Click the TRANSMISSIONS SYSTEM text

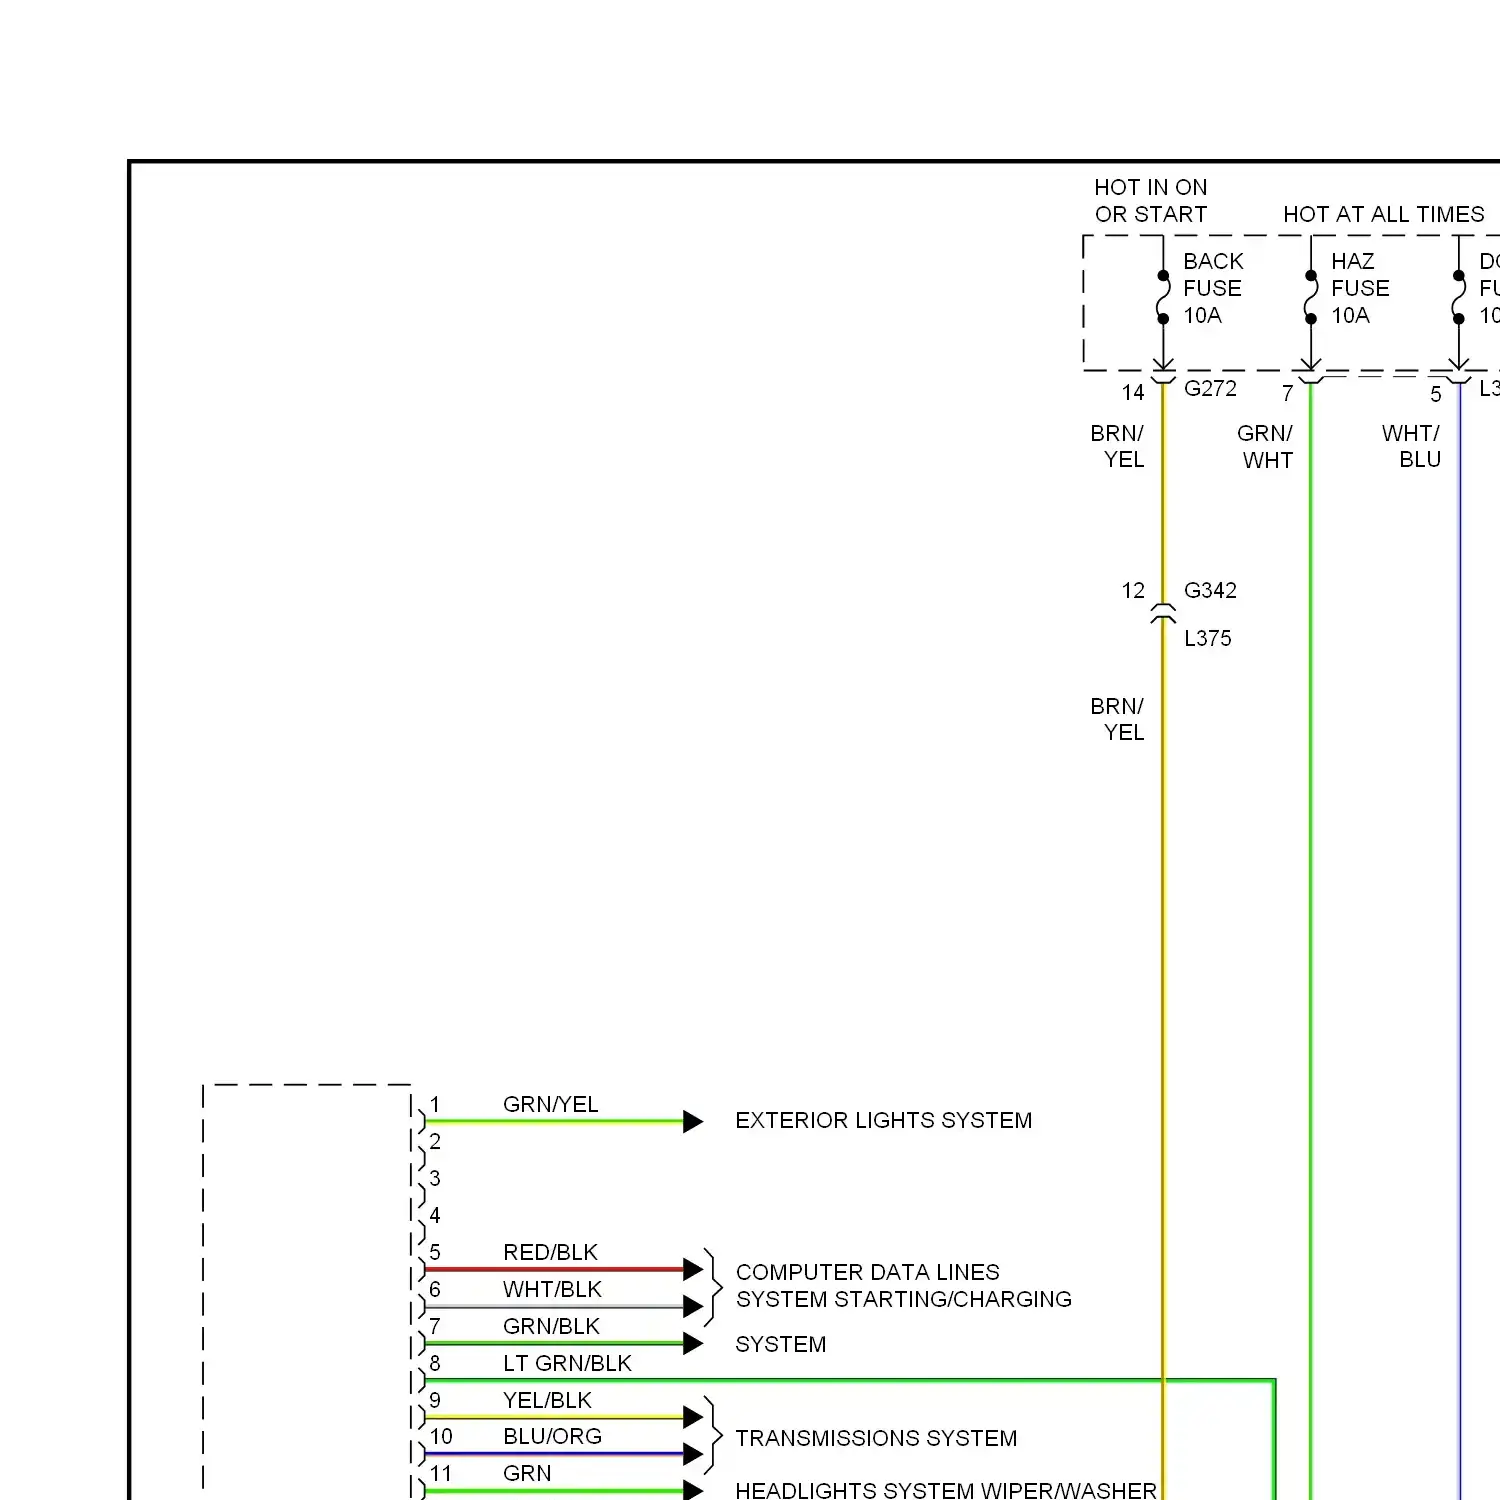[876, 1438]
